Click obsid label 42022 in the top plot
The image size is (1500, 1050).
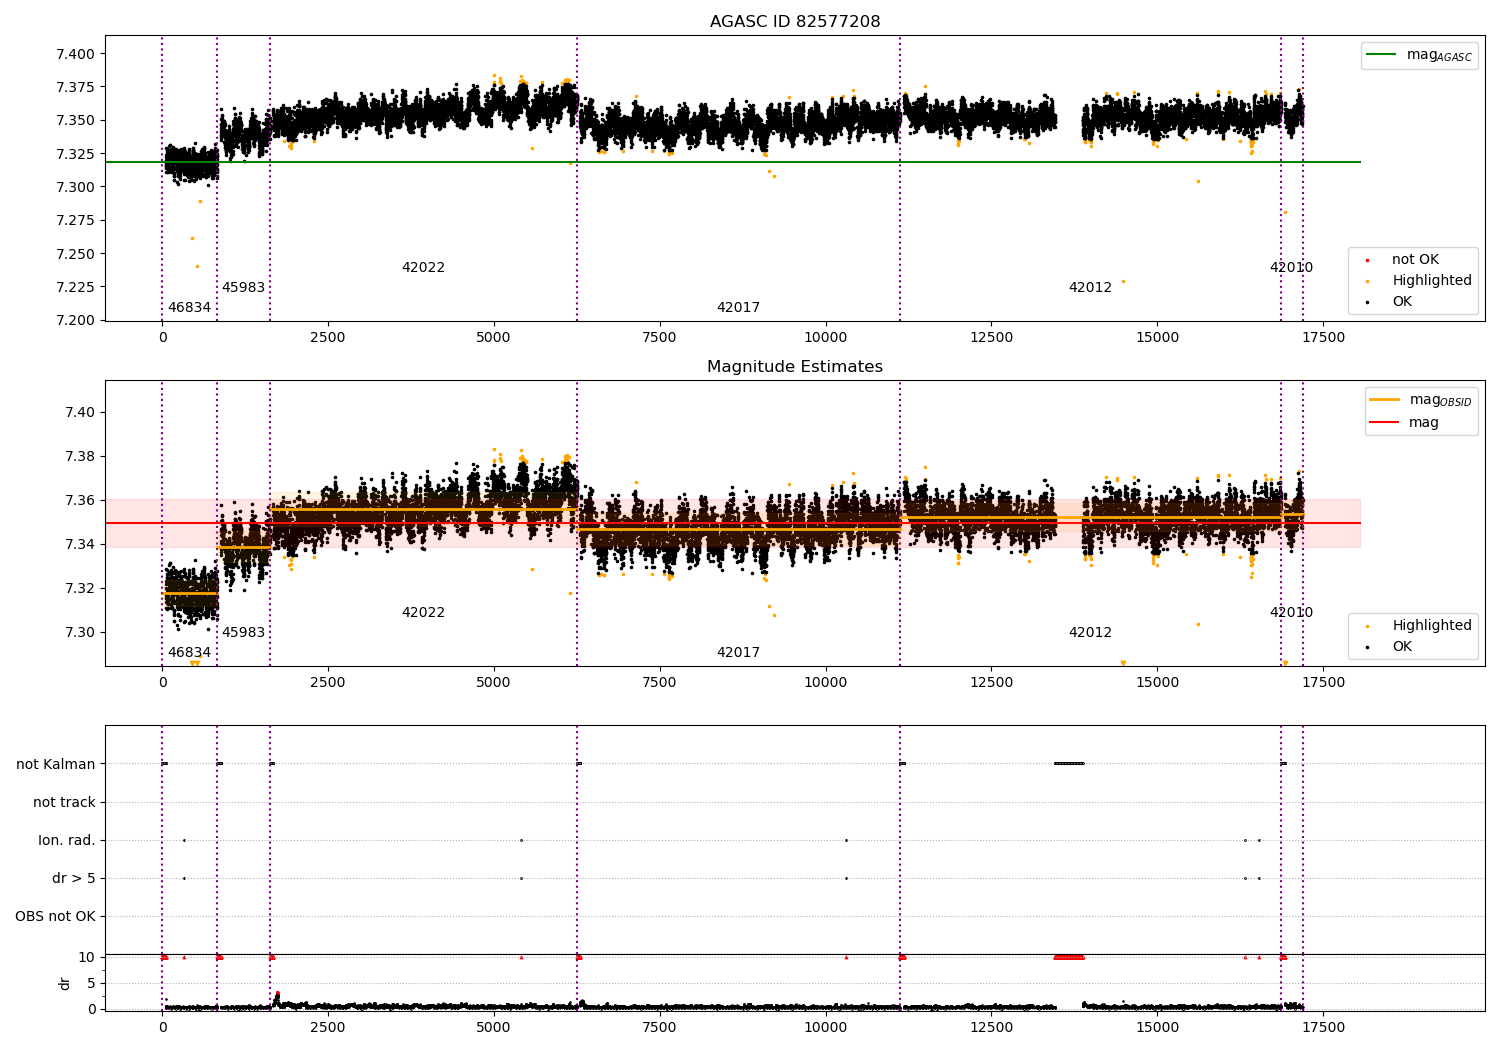point(423,268)
